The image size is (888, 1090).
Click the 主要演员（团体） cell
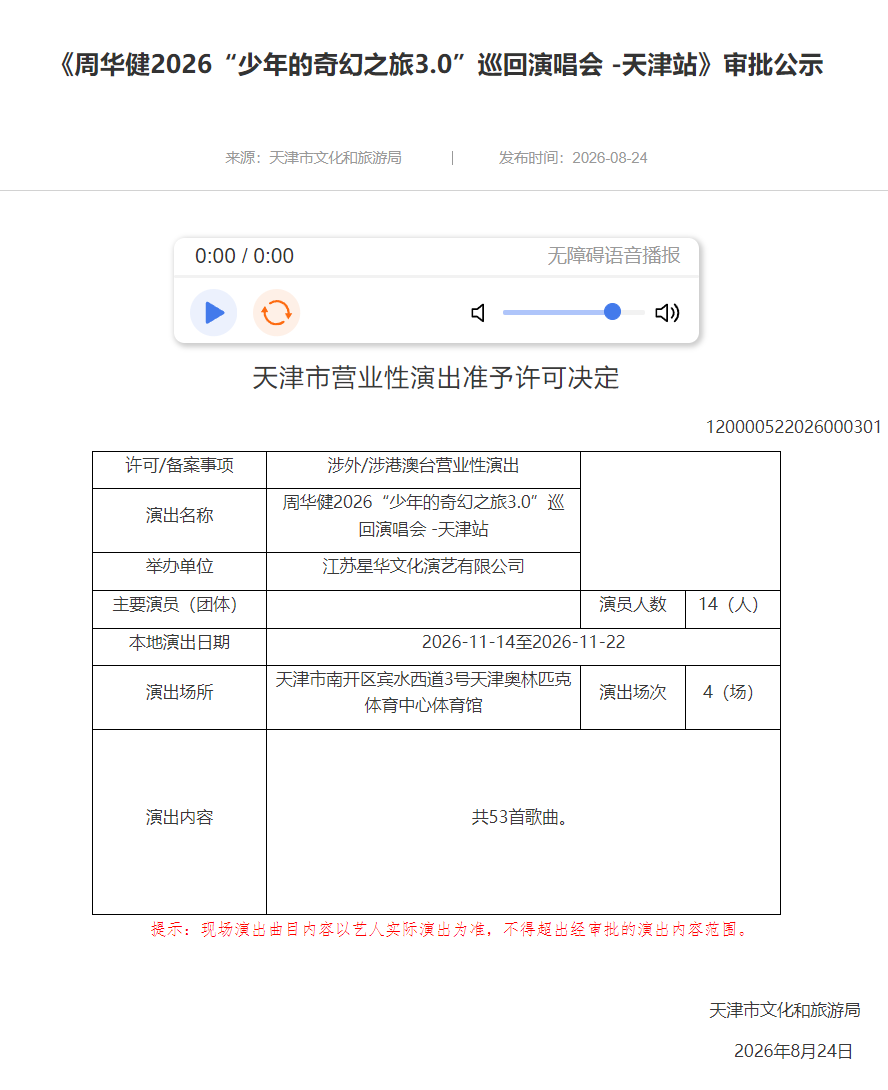coord(179,610)
